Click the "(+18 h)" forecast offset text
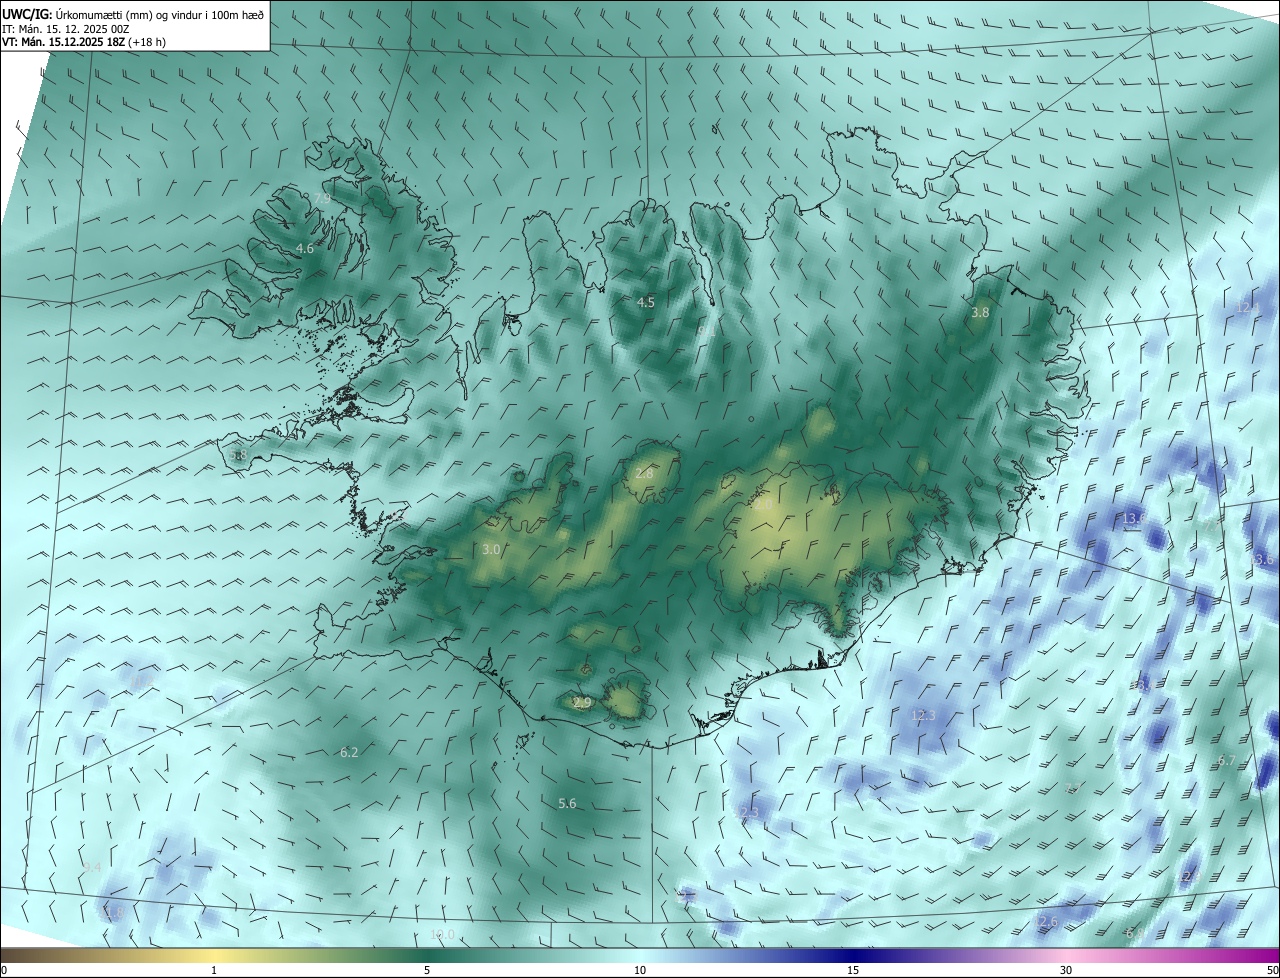 point(147,42)
